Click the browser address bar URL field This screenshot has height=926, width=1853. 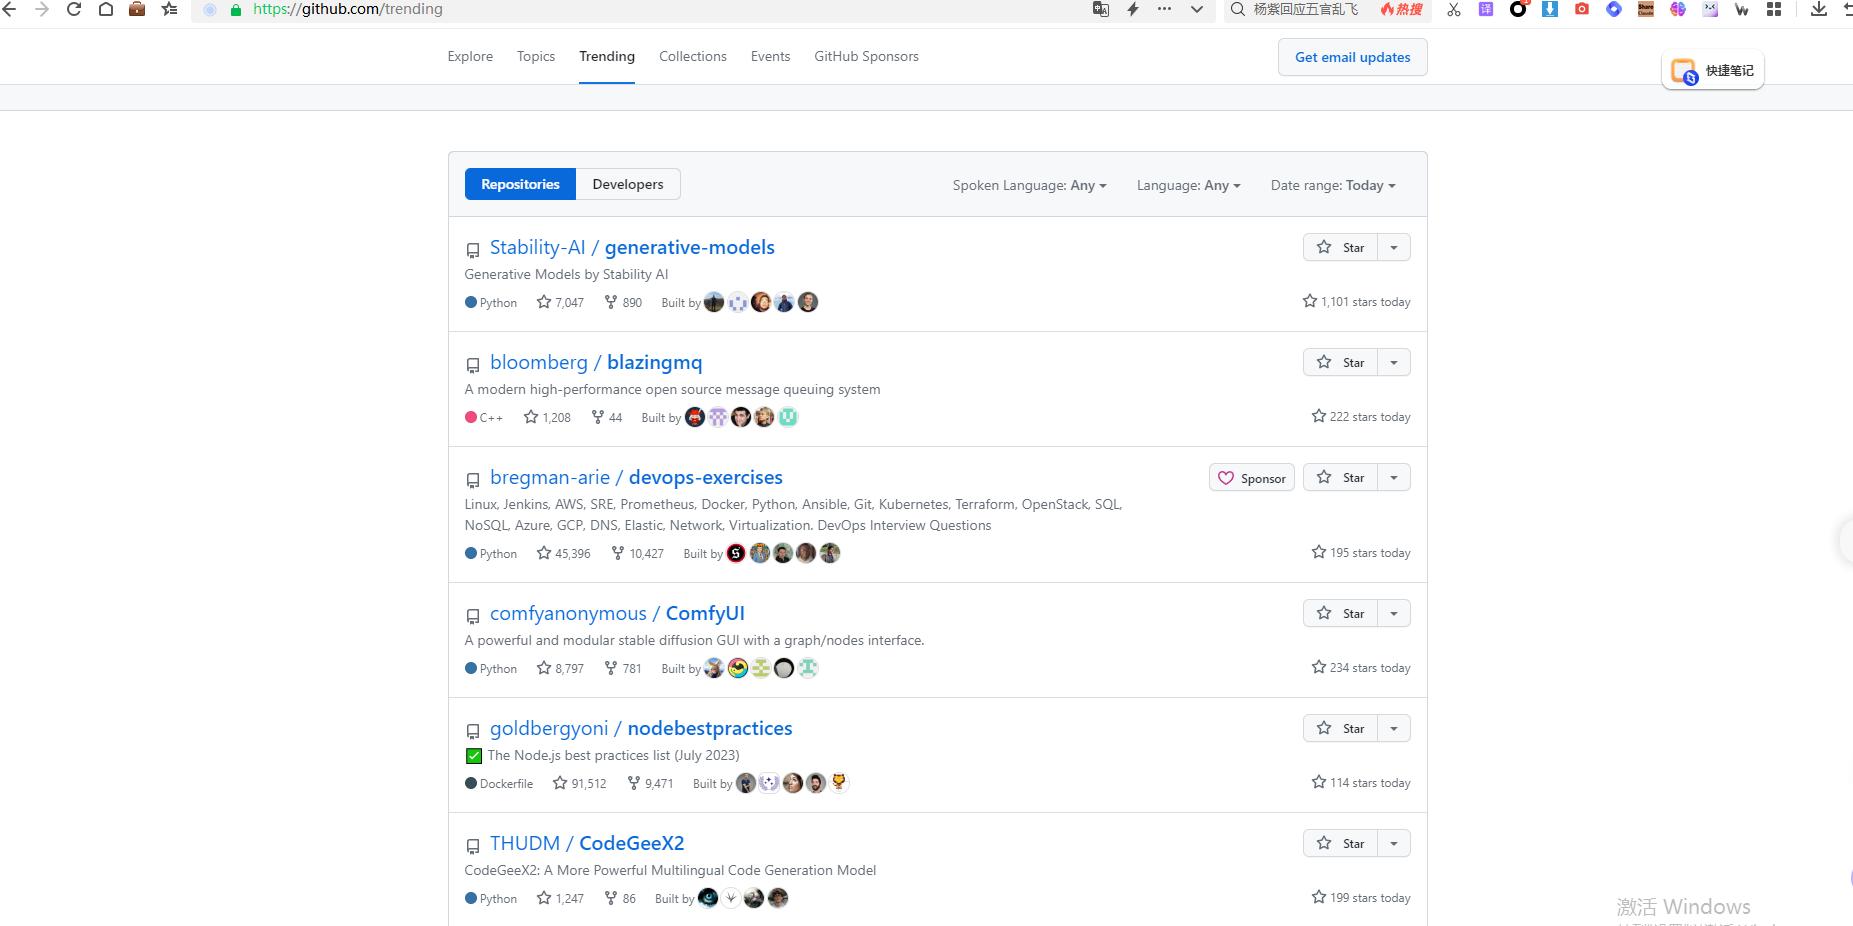(x=650, y=9)
